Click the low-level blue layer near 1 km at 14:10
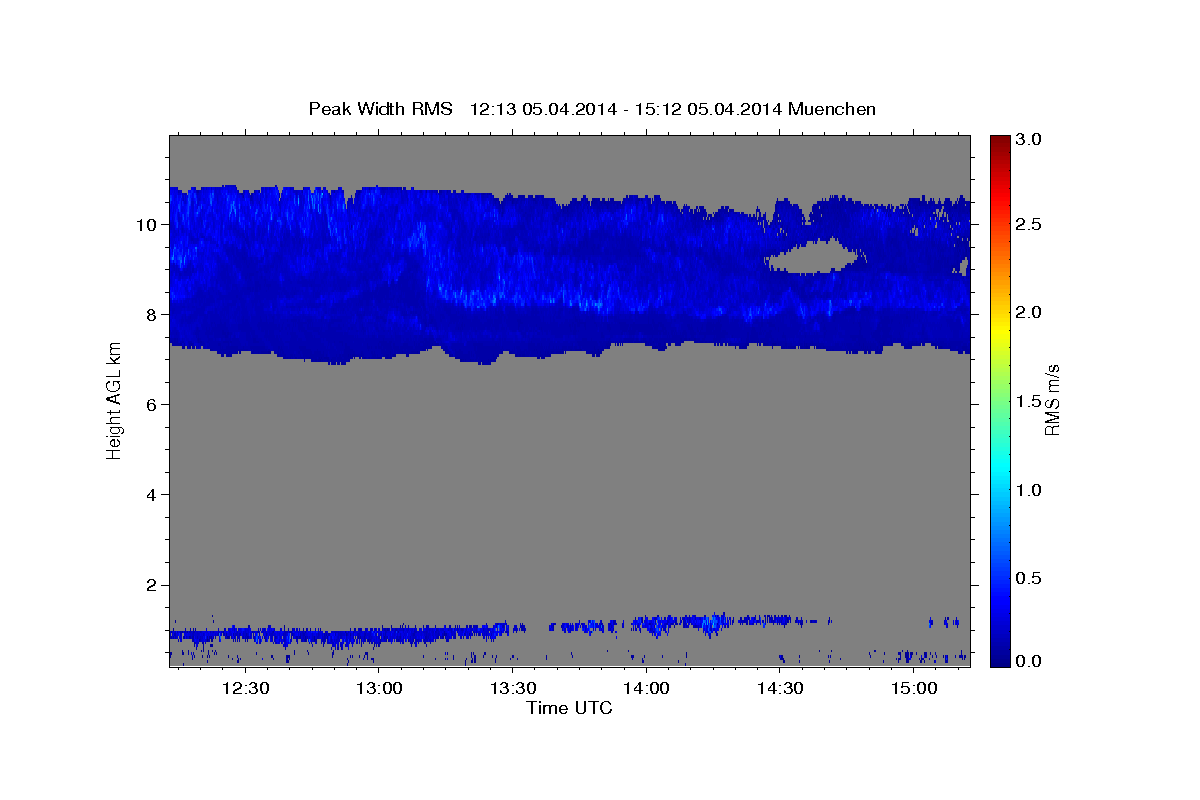1200x800 pixels. (690, 624)
